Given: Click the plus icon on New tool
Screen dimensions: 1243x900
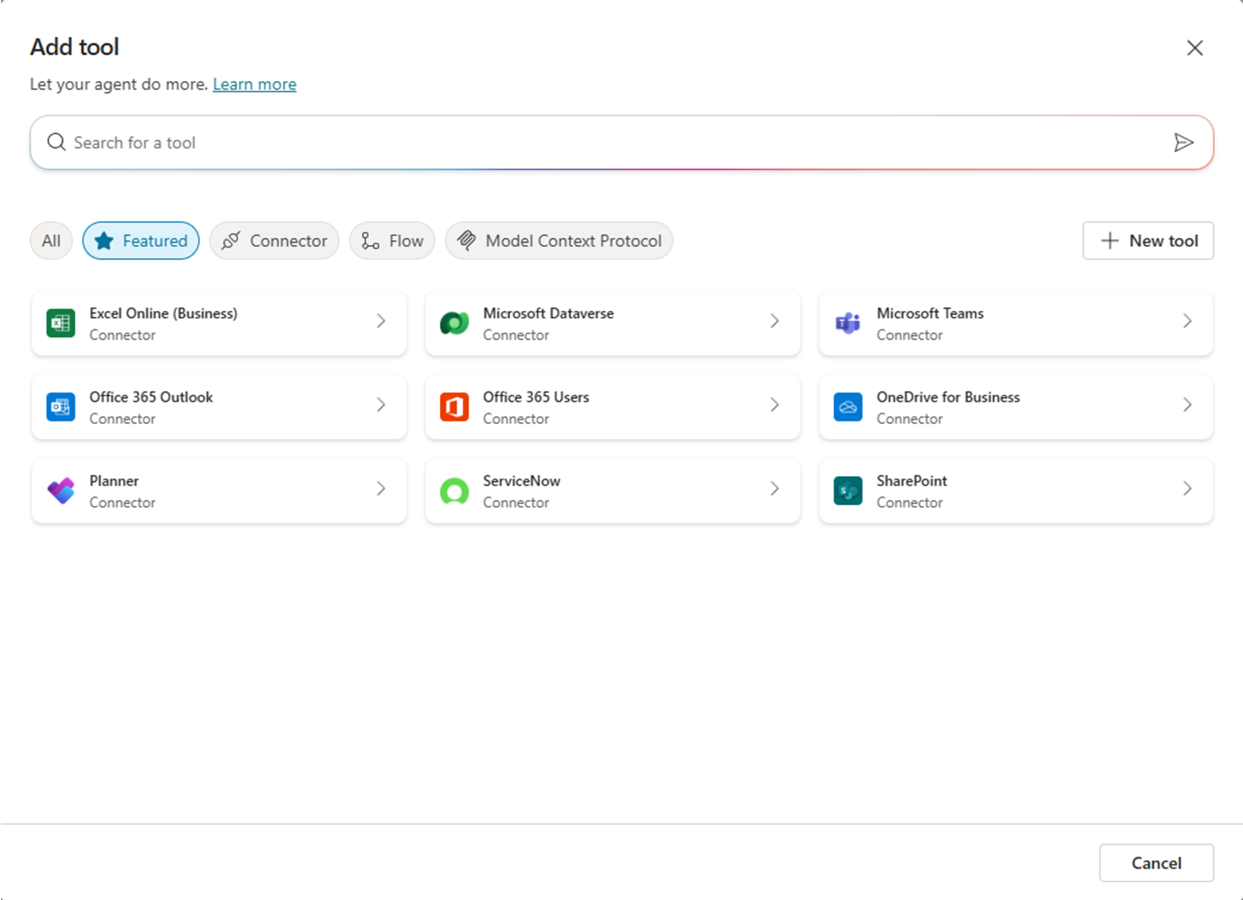Looking at the screenshot, I should pyautogui.click(x=1110, y=241).
